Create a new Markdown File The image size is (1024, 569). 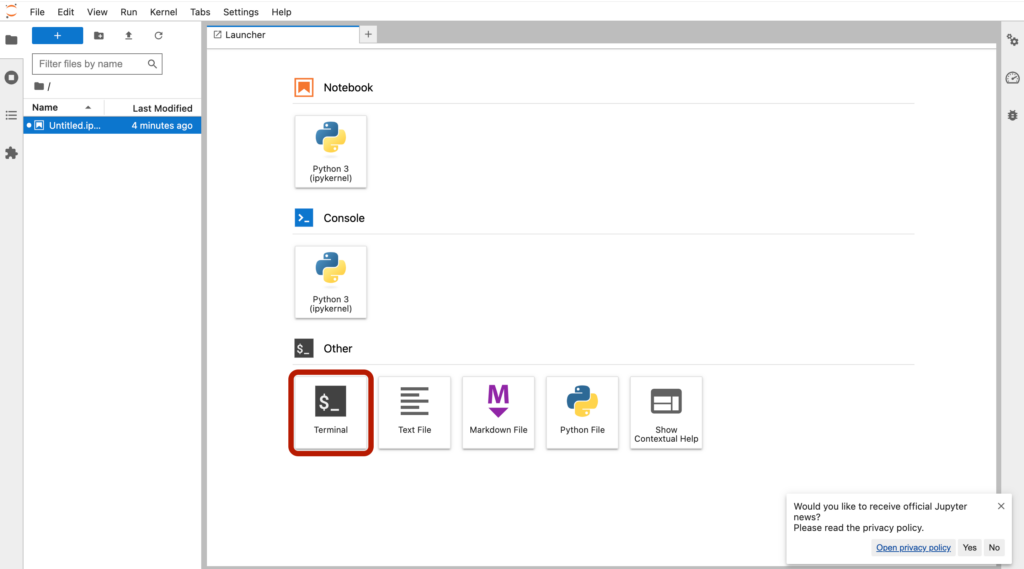click(x=498, y=412)
